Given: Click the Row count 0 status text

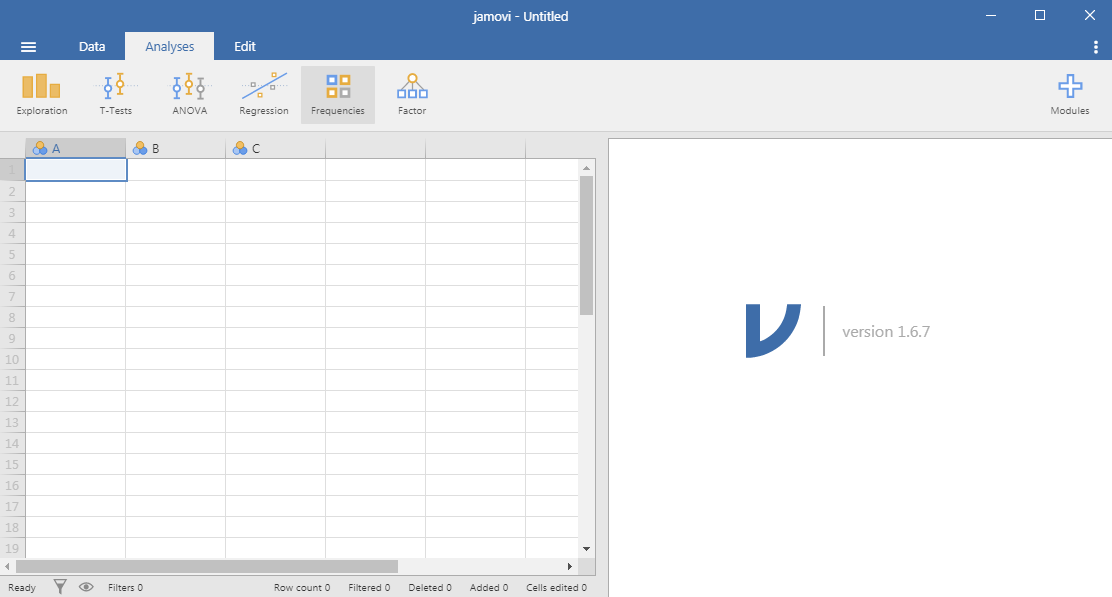Looking at the screenshot, I should point(302,588).
